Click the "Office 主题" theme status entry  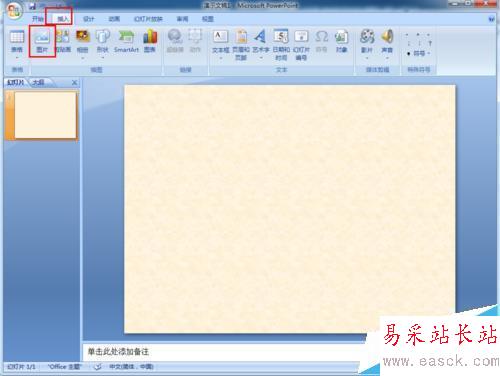[x=64, y=367]
